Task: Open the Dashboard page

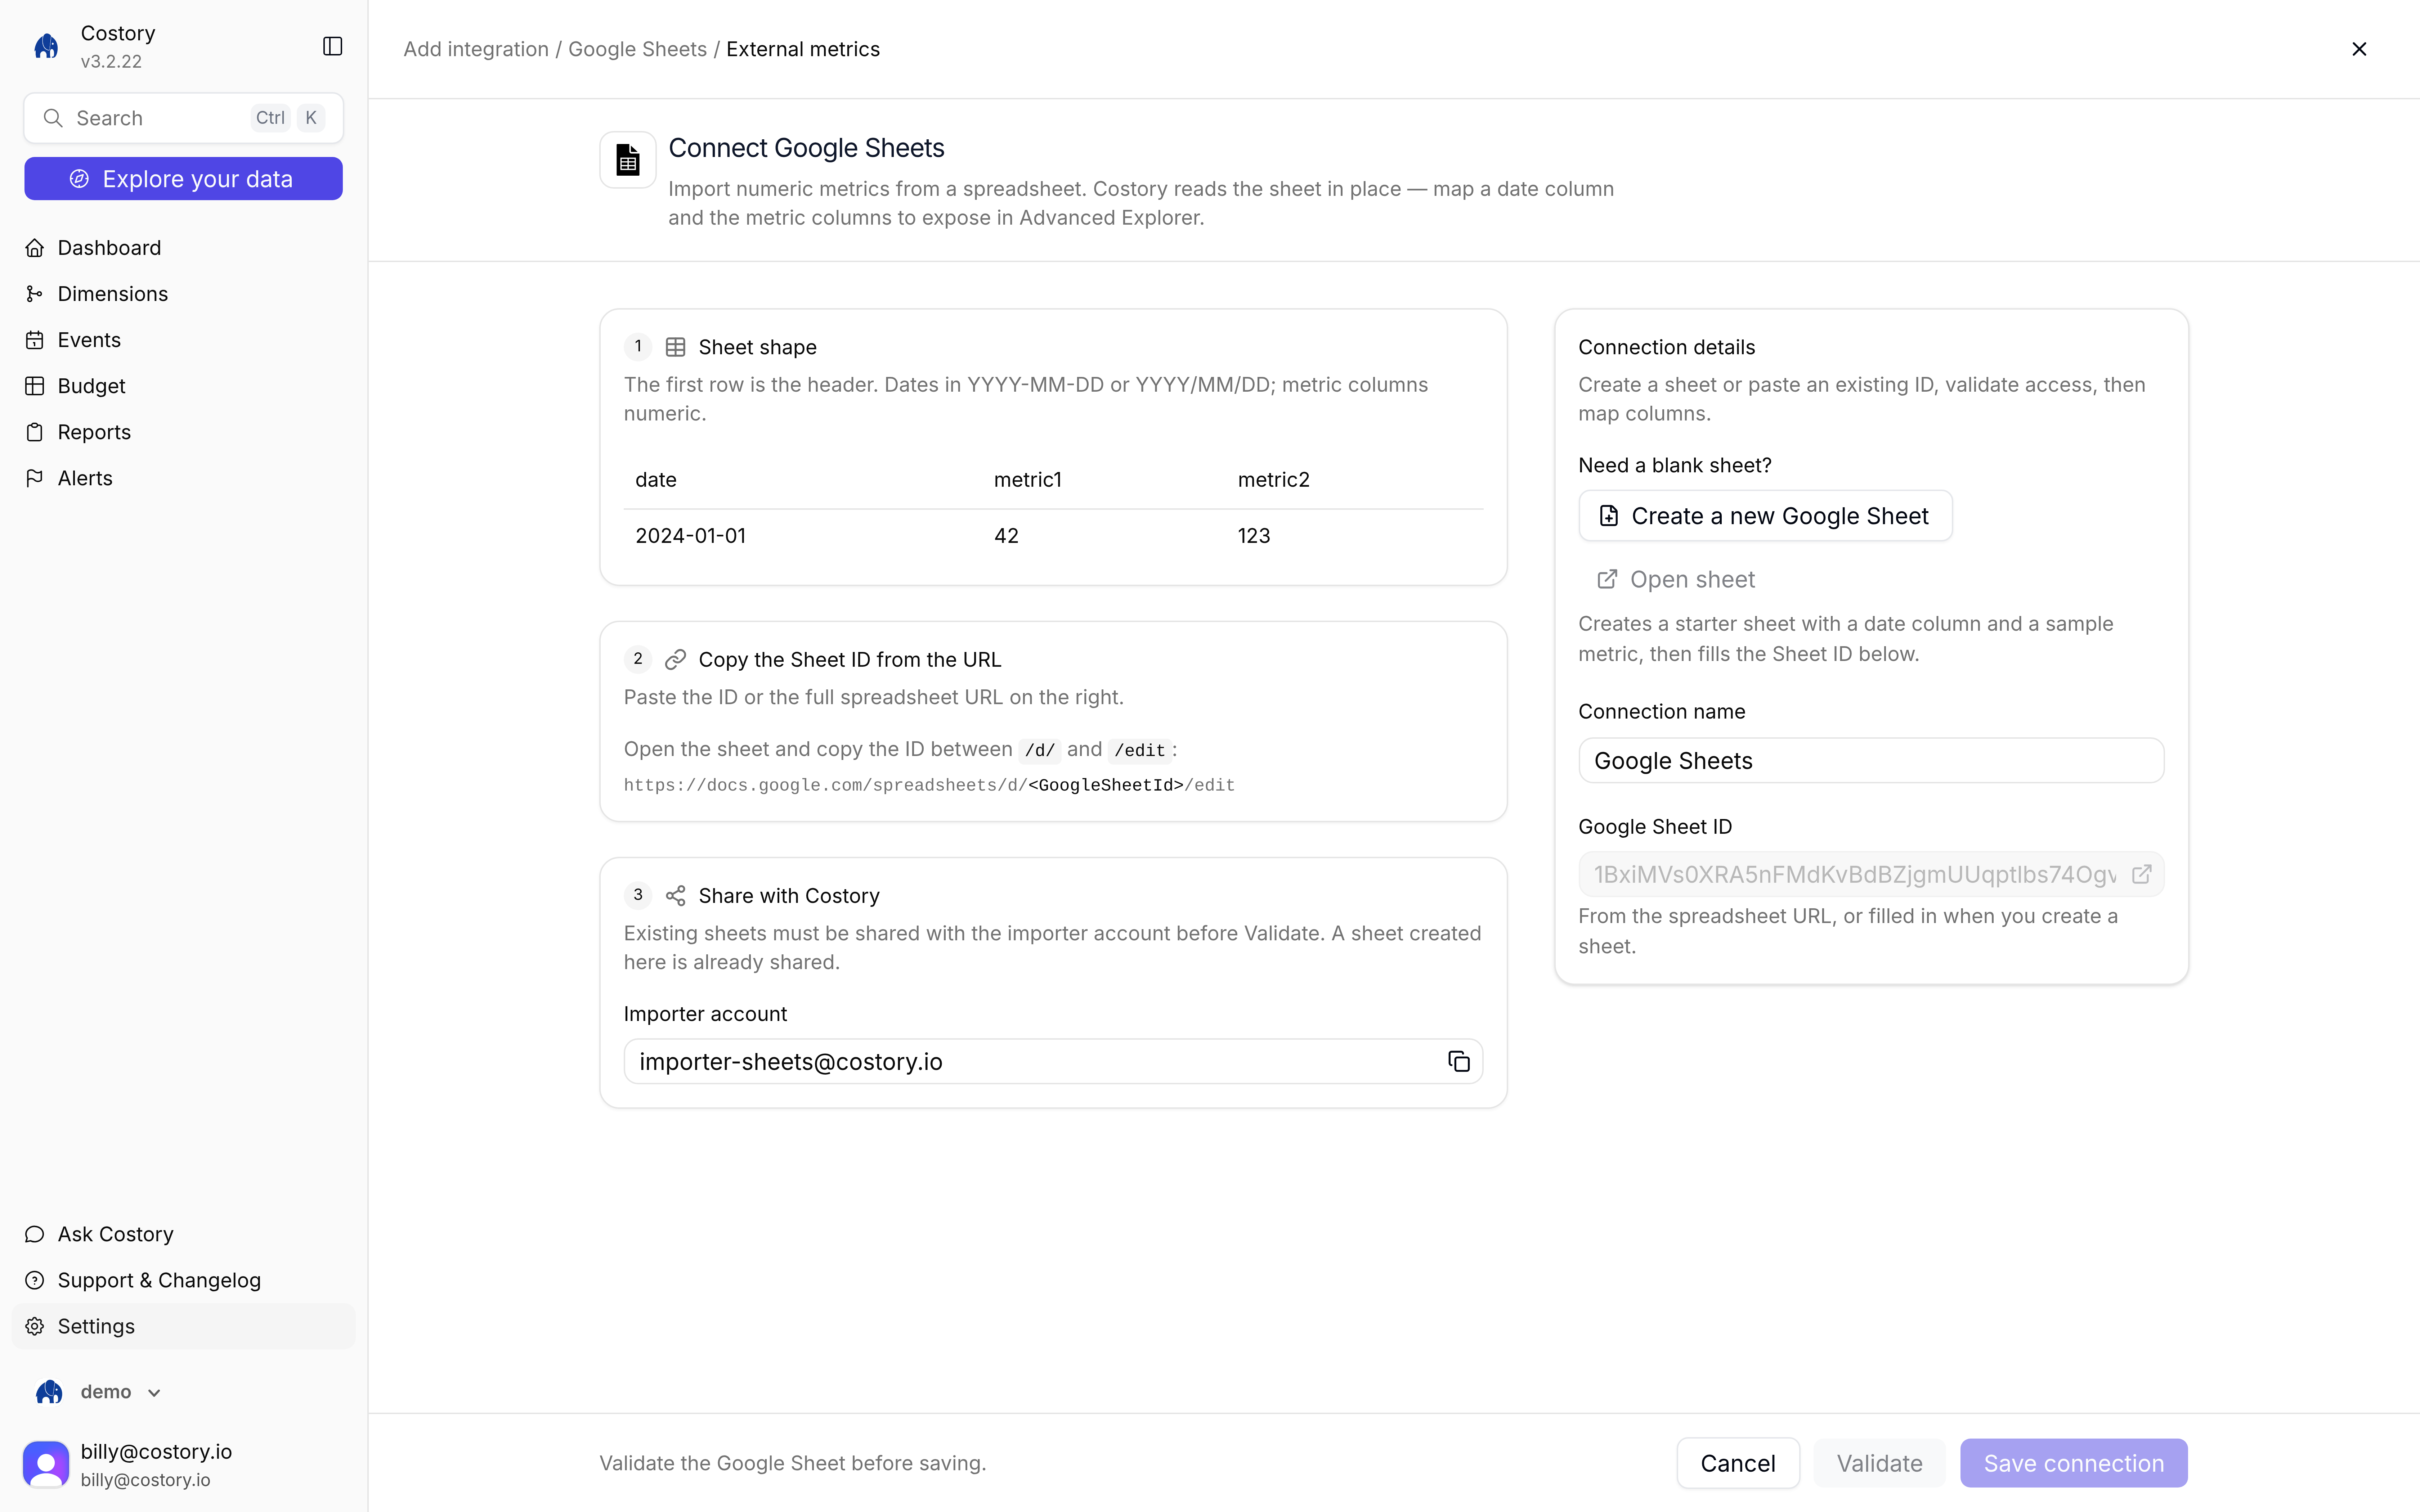Action: coord(184,248)
